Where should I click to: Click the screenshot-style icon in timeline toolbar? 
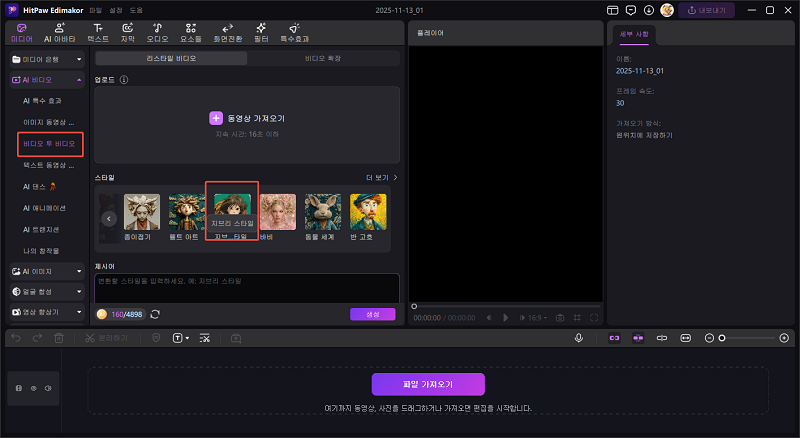point(236,338)
